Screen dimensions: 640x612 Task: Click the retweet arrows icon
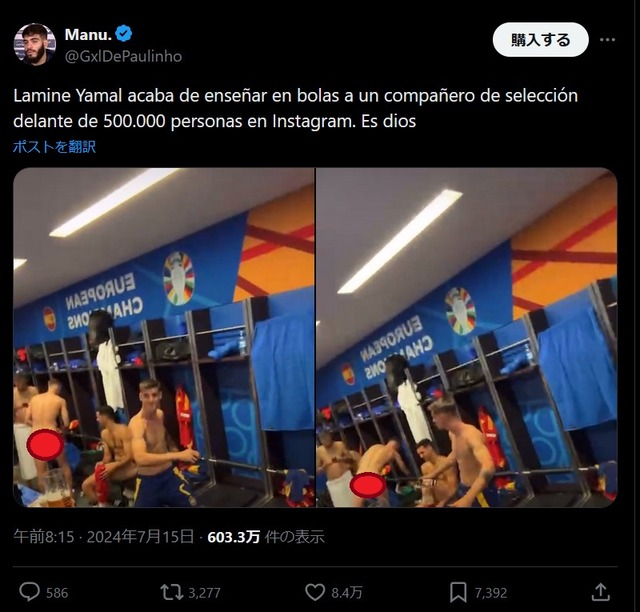pyautogui.click(x=171, y=592)
